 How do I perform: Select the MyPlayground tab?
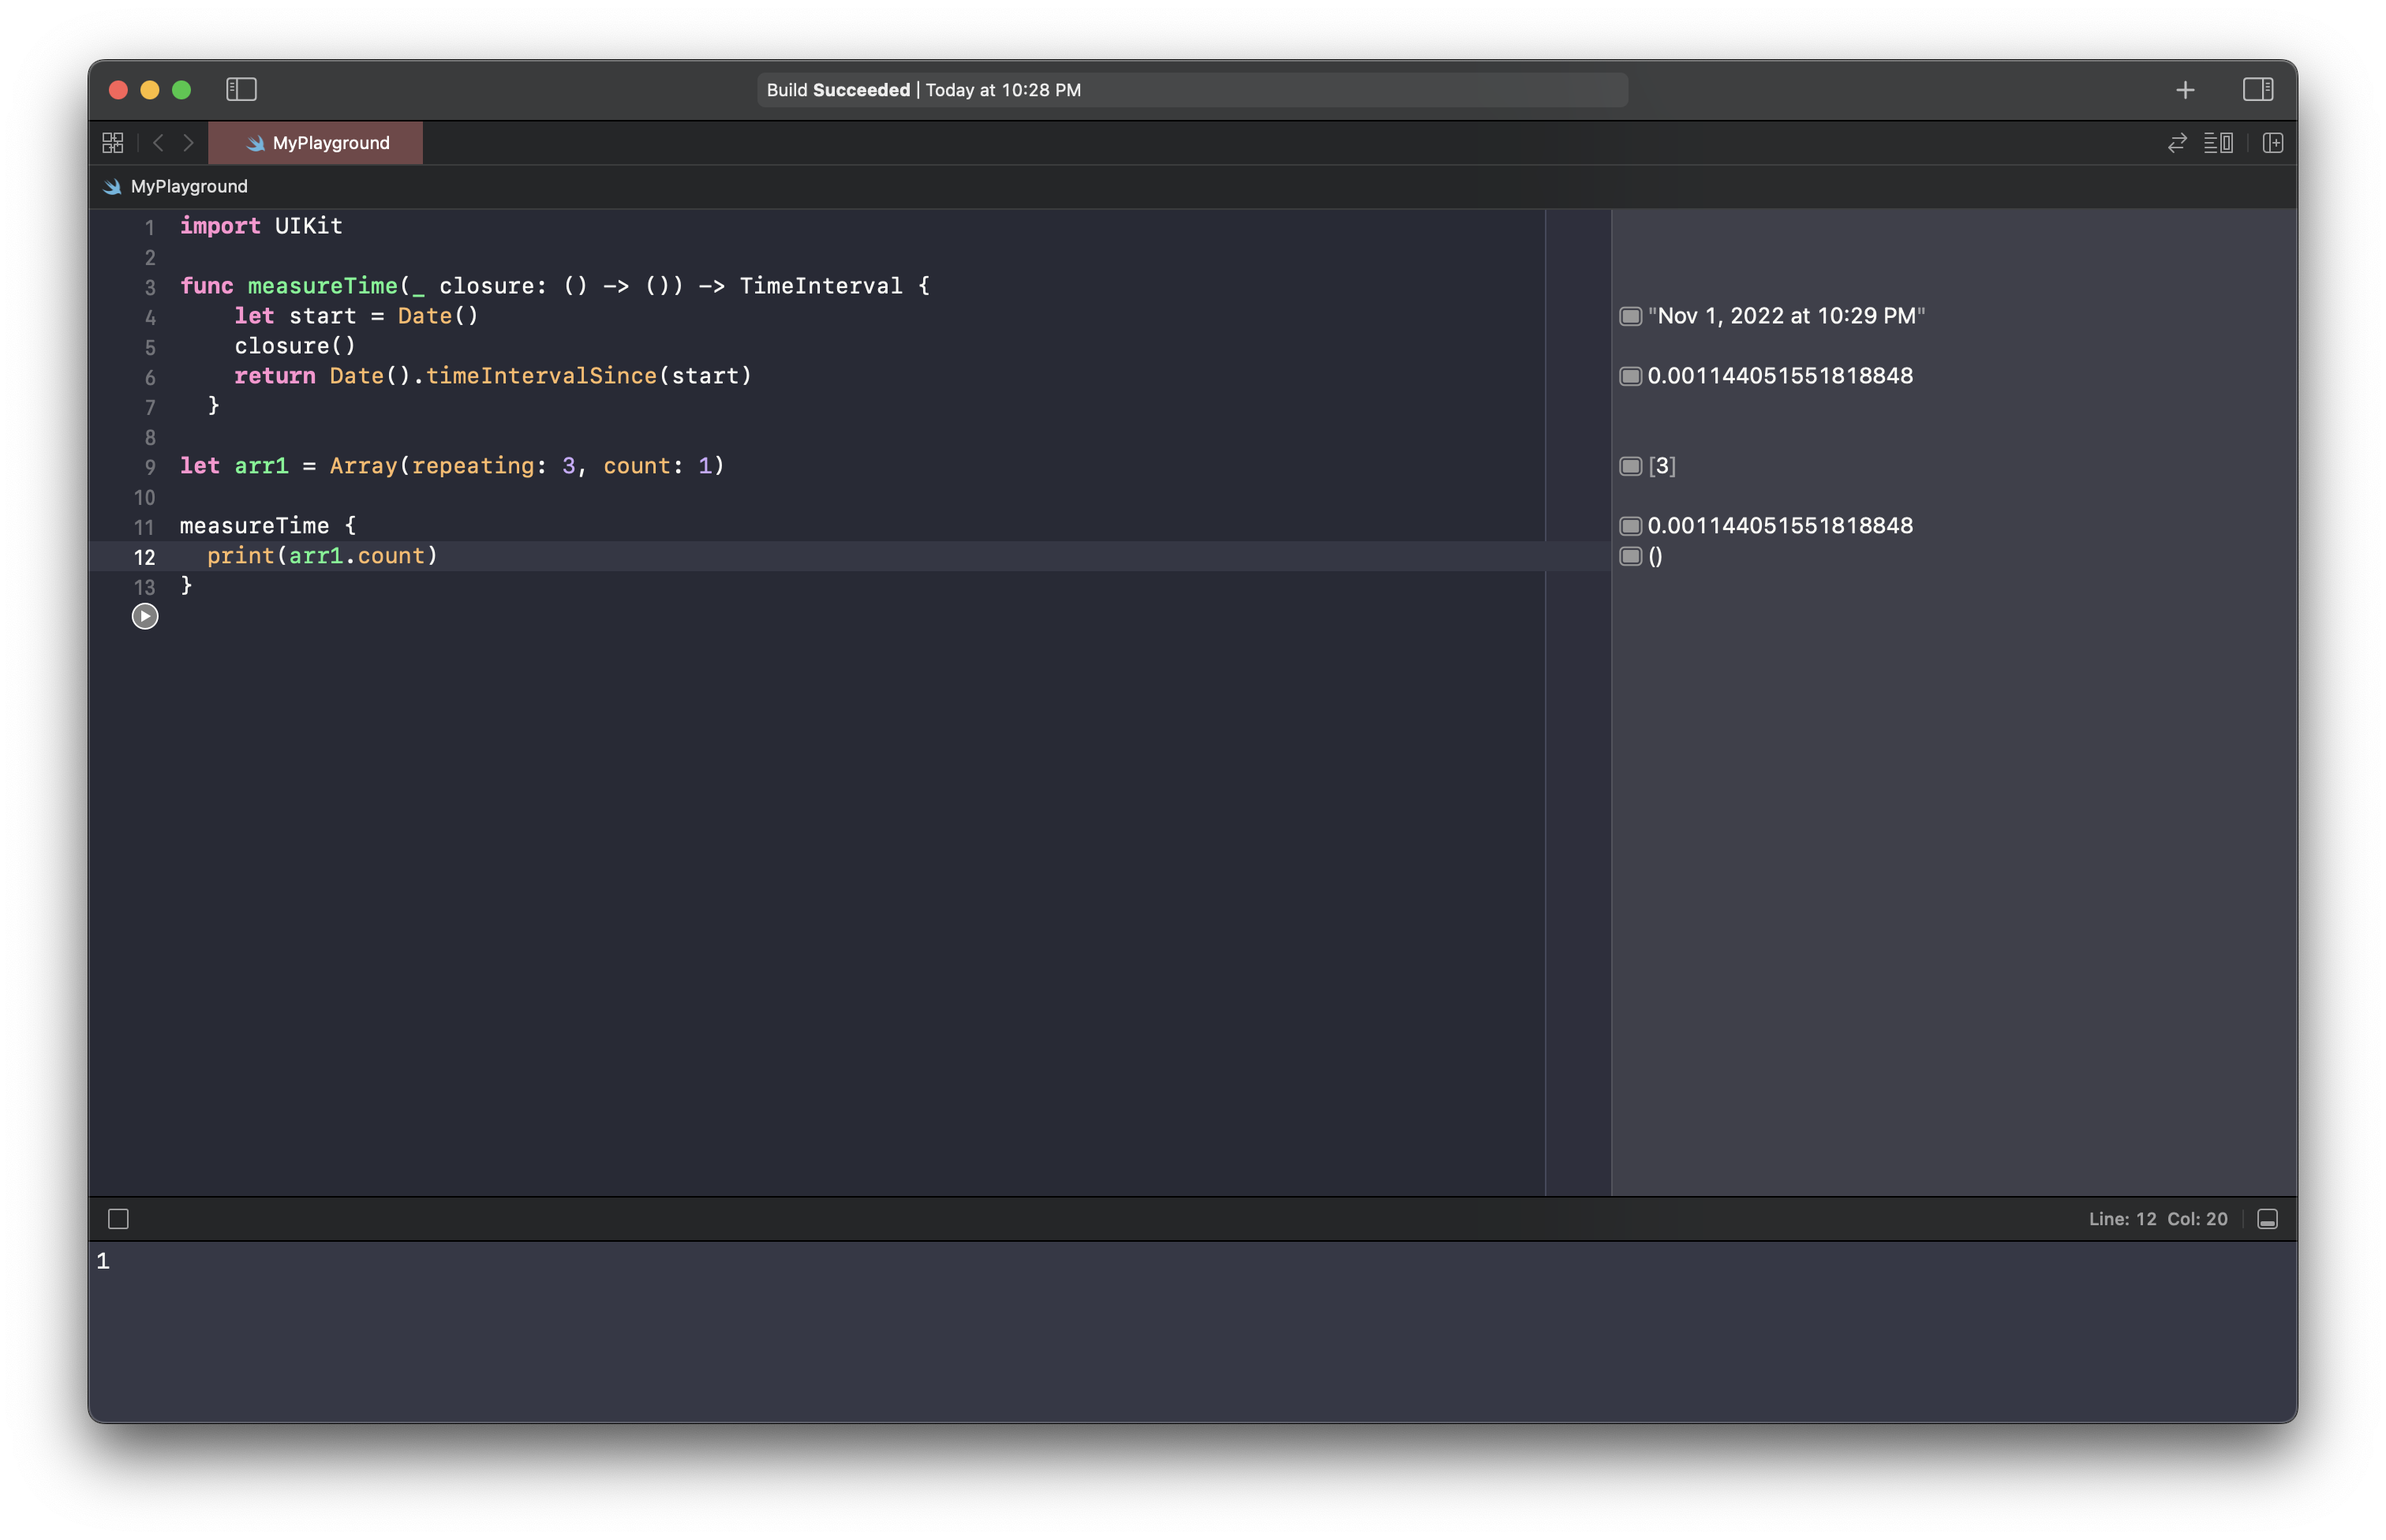tap(316, 143)
